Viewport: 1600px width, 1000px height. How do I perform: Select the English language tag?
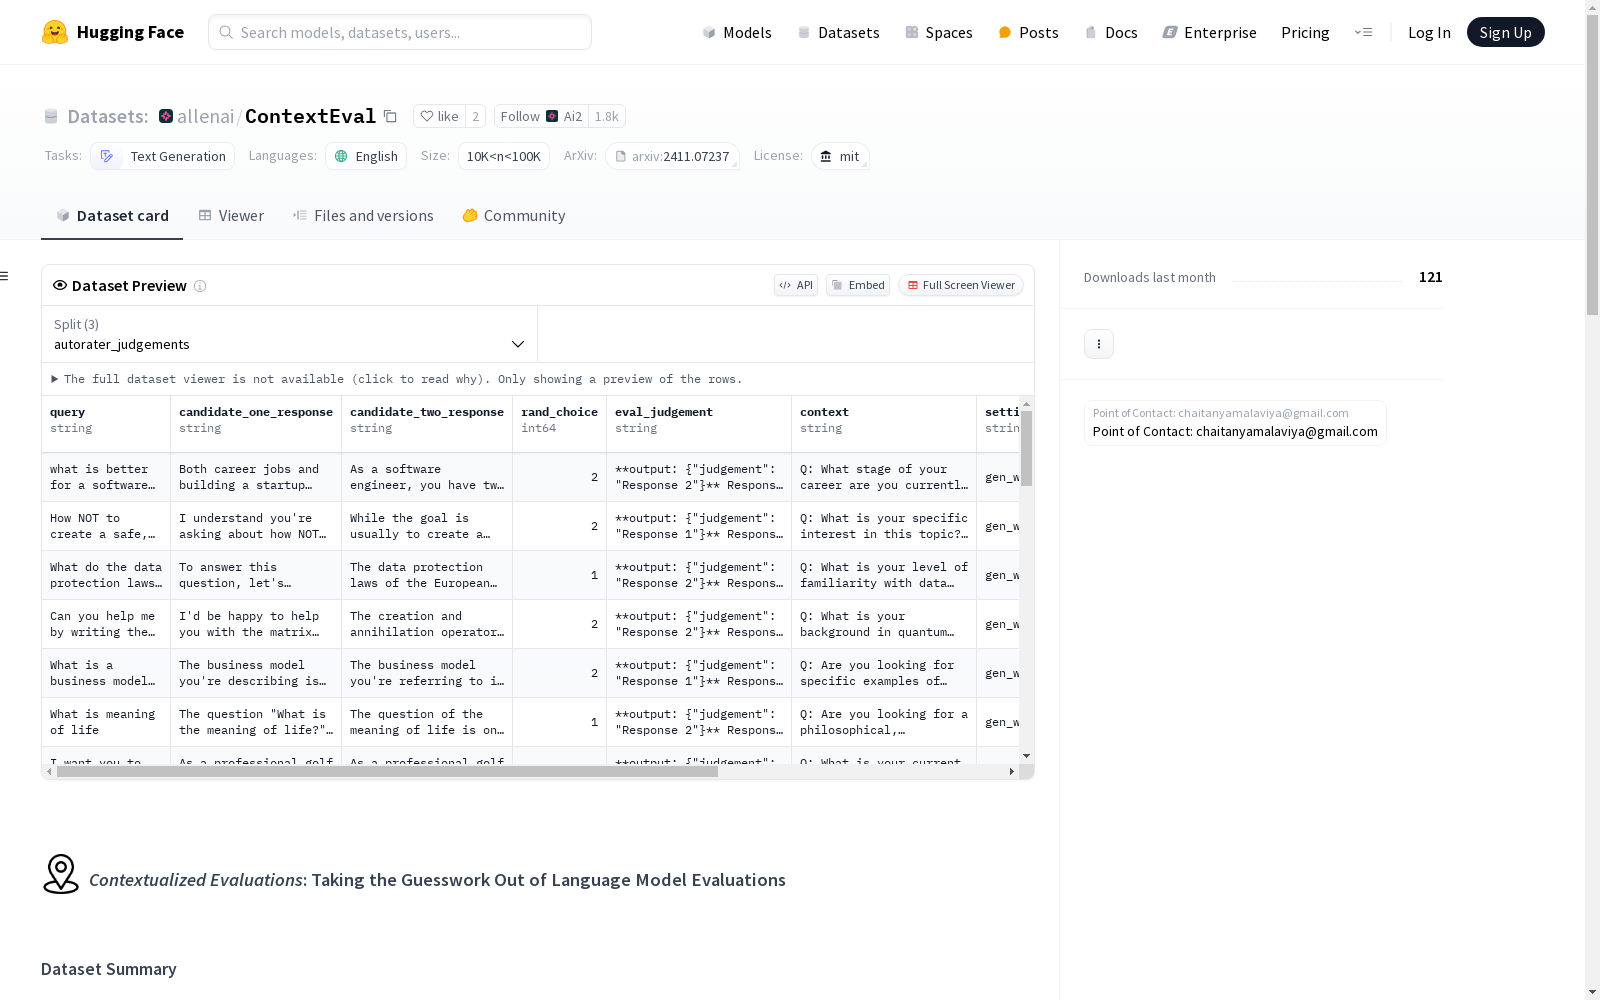click(366, 156)
